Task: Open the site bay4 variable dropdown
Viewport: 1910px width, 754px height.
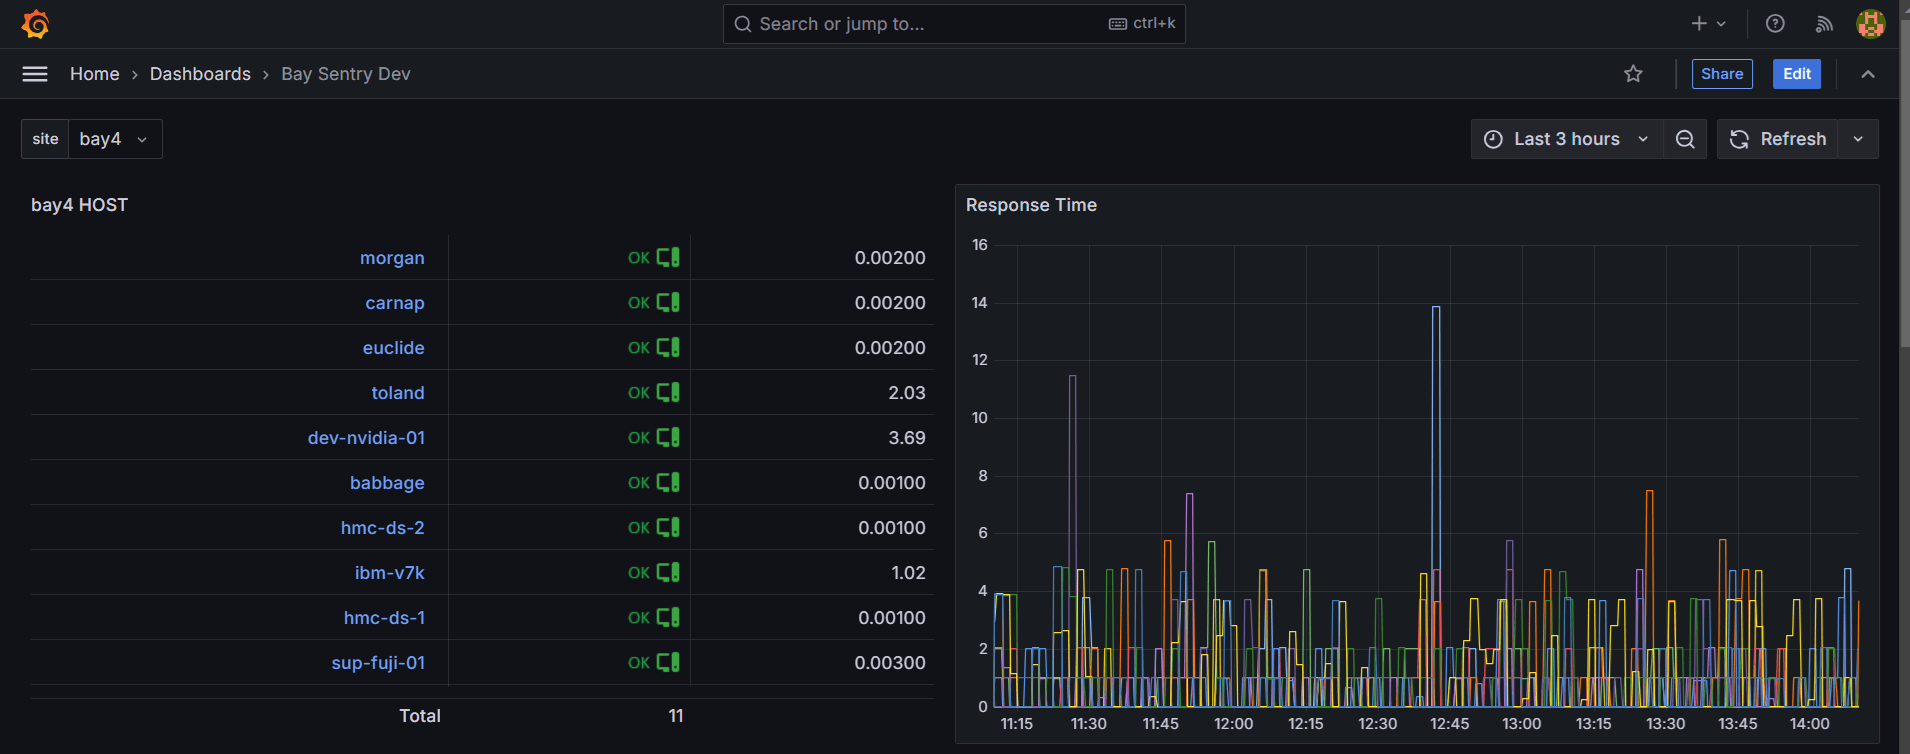Action: coord(114,139)
